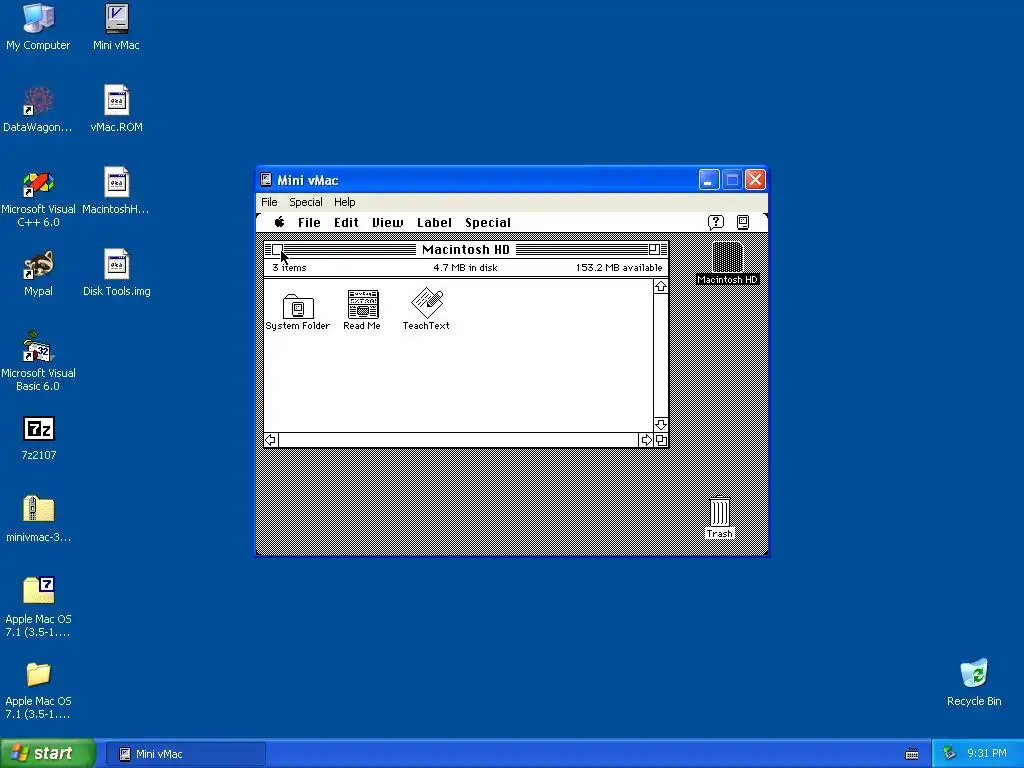
Task: Close the Mini vMac window
Action: tap(756, 180)
